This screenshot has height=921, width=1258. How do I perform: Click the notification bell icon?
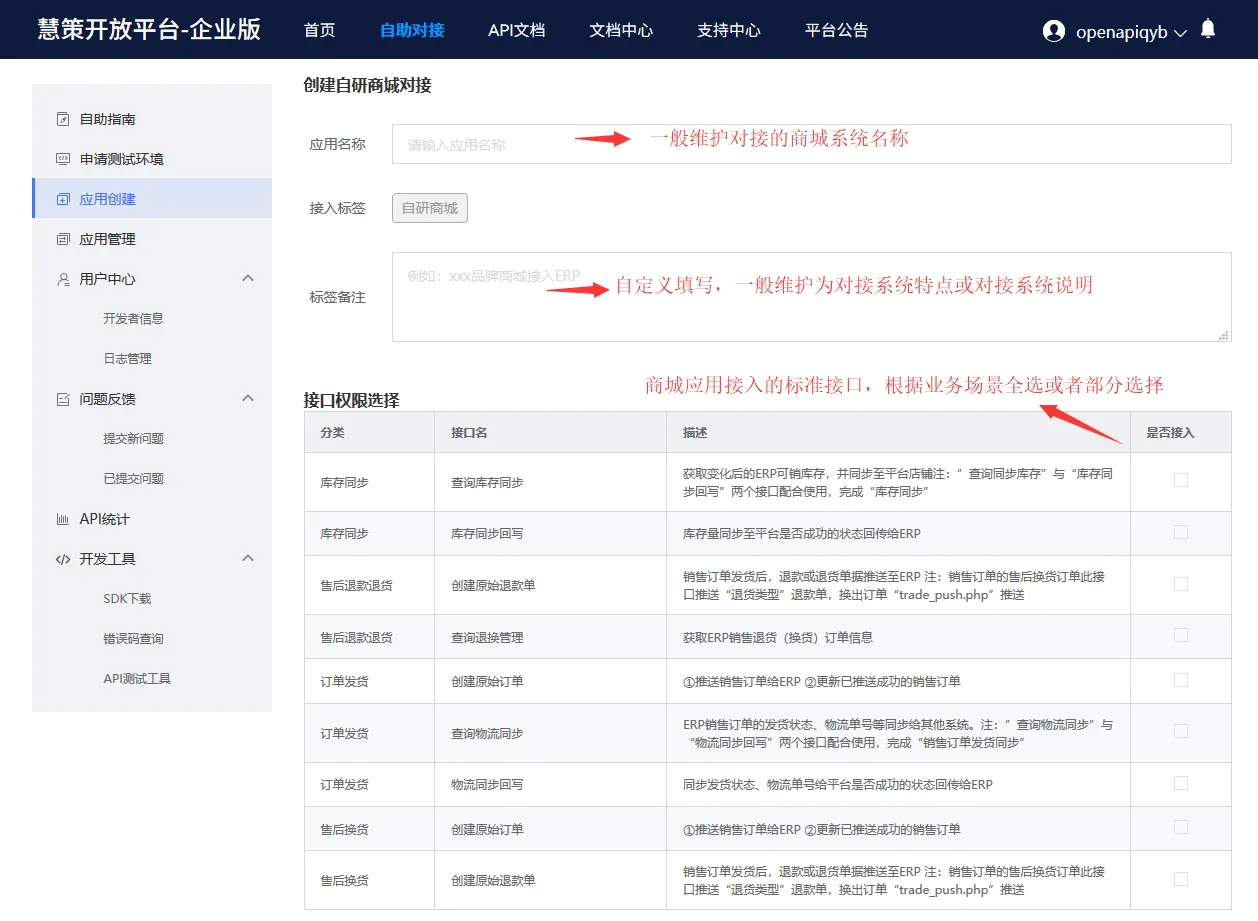click(1208, 29)
